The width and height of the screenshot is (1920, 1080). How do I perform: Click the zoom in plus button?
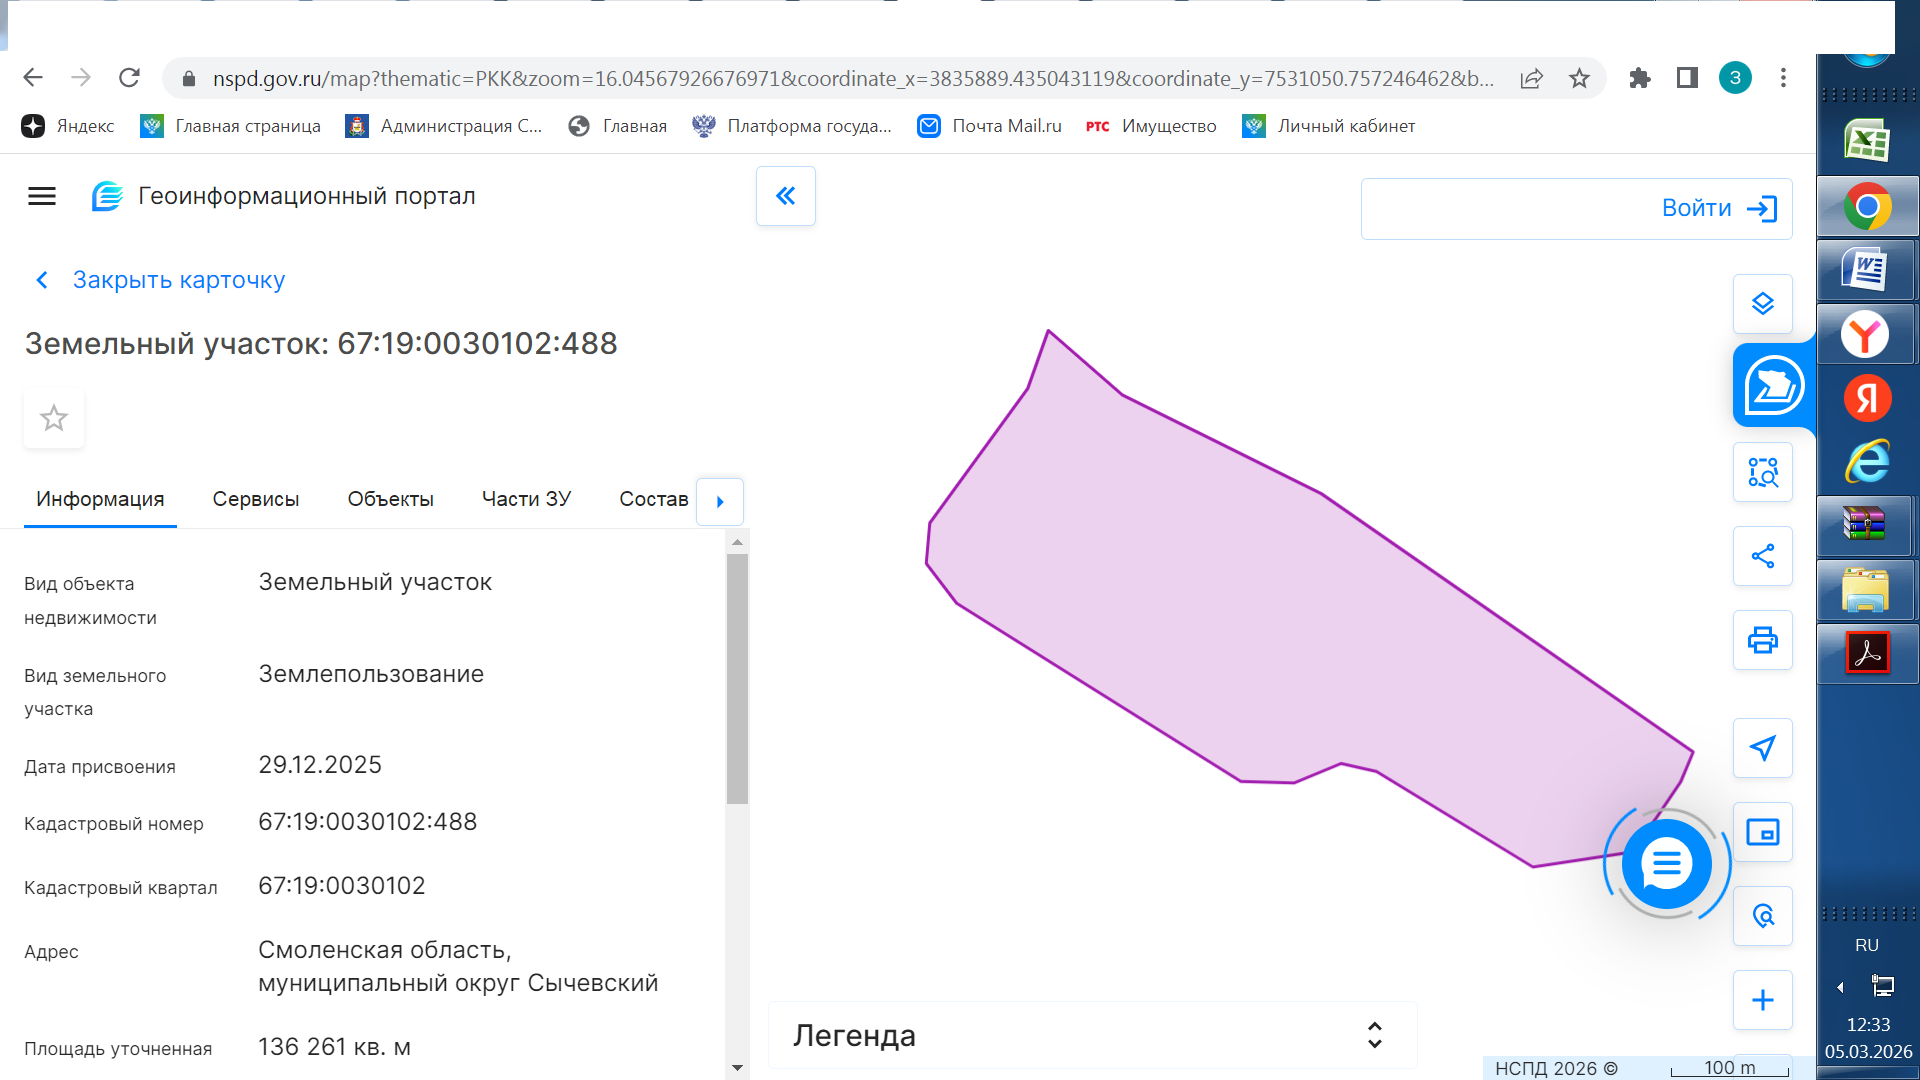point(1762,1000)
